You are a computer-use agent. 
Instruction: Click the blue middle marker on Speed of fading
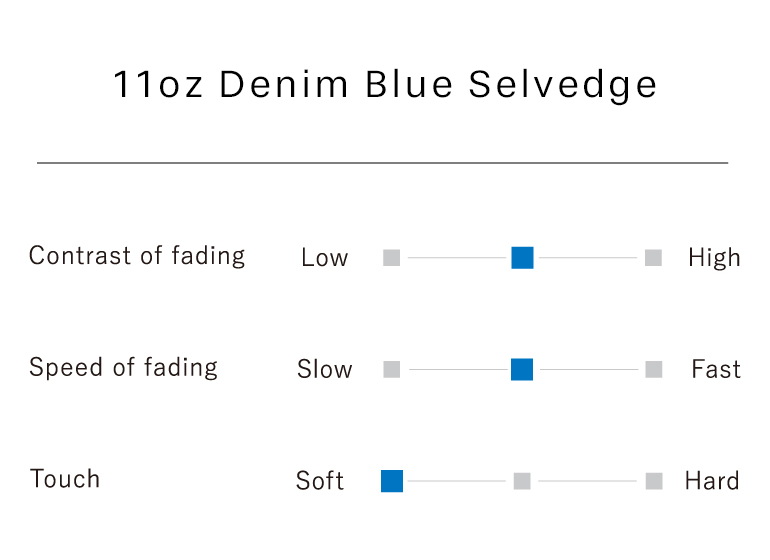click(x=522, y=369)
